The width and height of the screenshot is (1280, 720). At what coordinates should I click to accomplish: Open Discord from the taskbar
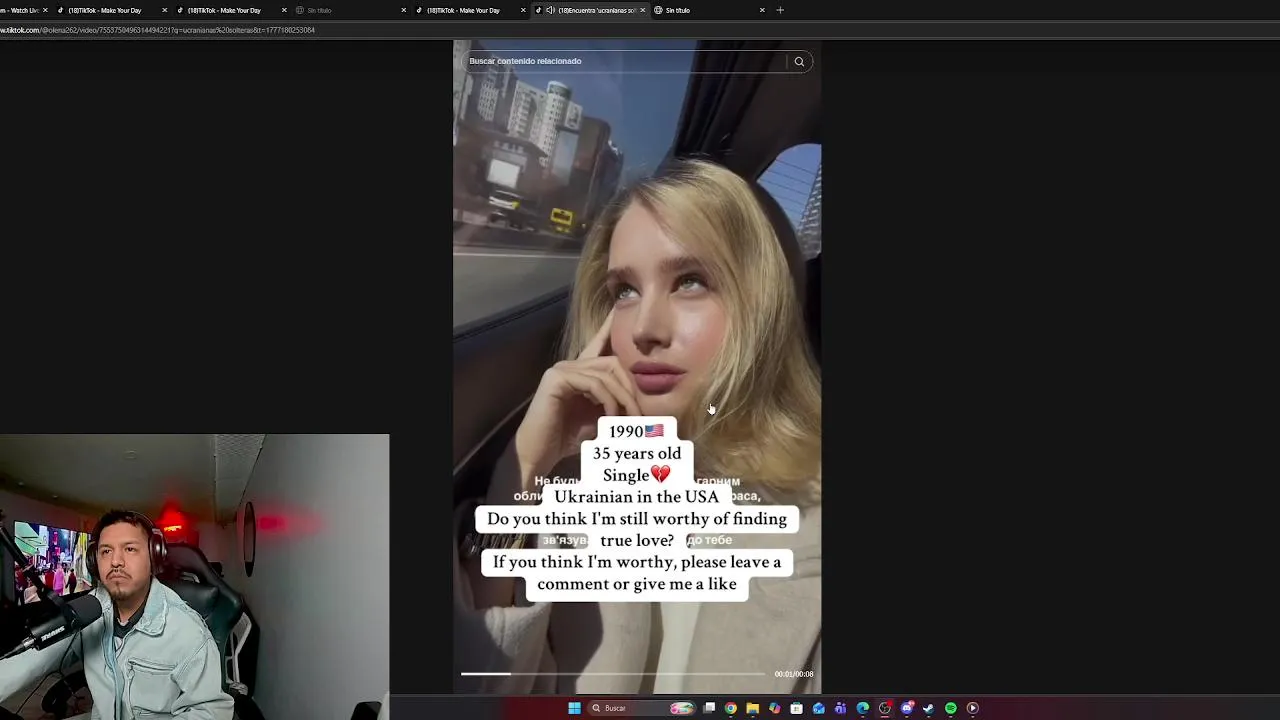click(907, 708)
